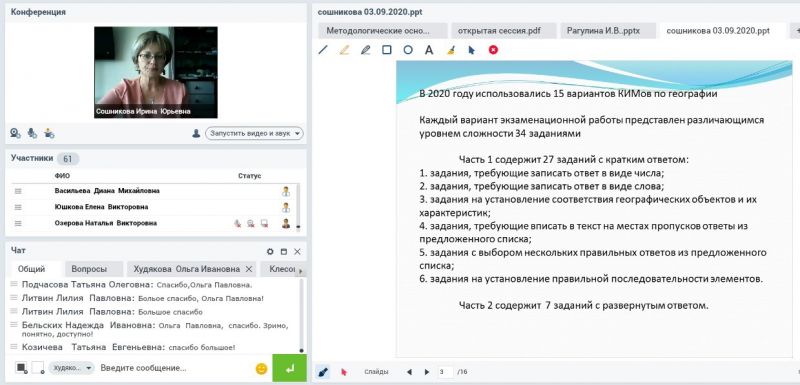The height and width of the screenshot is (385, 800).
Task: Select the line drawing tool
Action: tap(322, 50)
